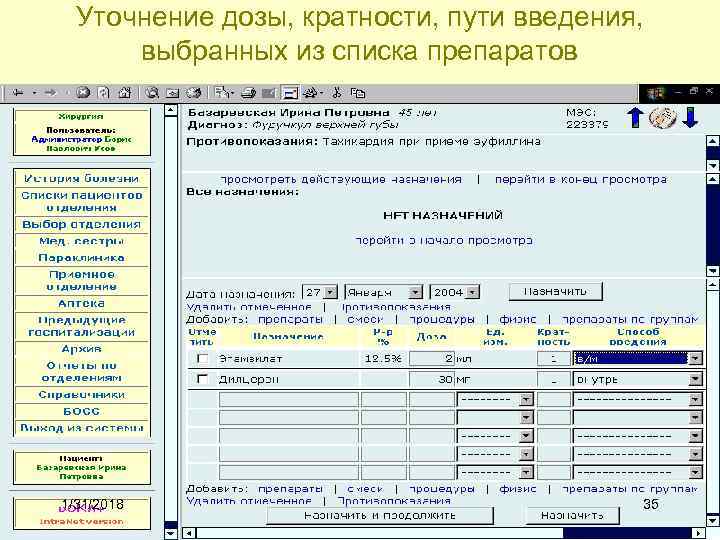Image resolution: width=720 pixels, height=540 pixels.
Task: Open Приемное отделение sidebar item
Action: pyautogui.click(x=82, y=280)
